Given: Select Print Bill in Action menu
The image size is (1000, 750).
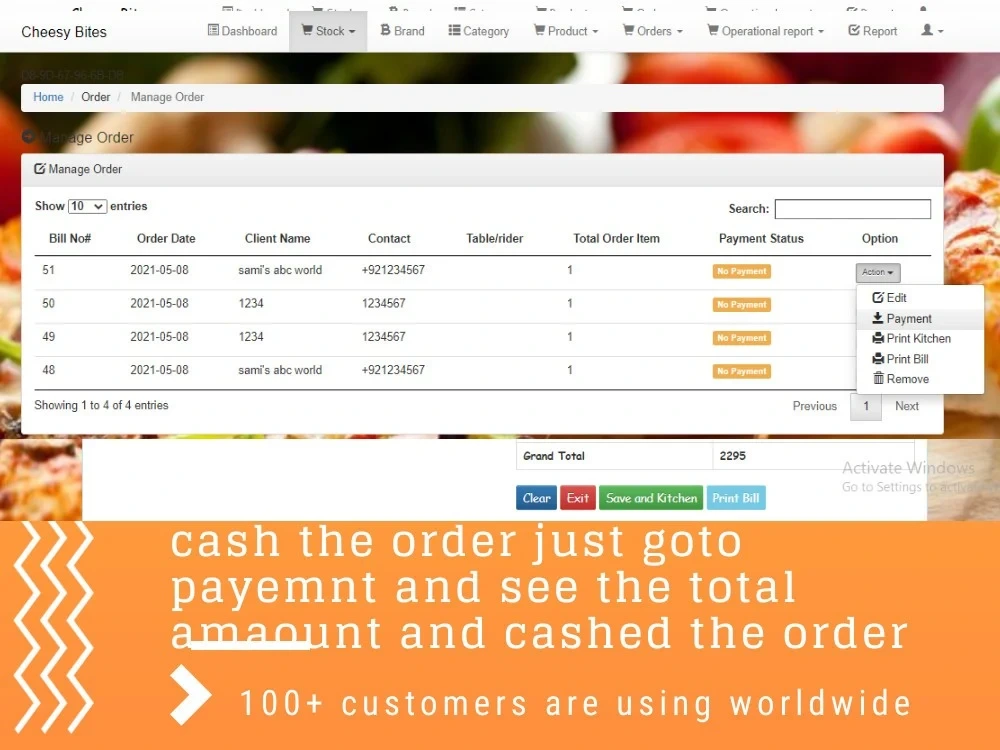Looking at the screenshot, I should (920, 359).
